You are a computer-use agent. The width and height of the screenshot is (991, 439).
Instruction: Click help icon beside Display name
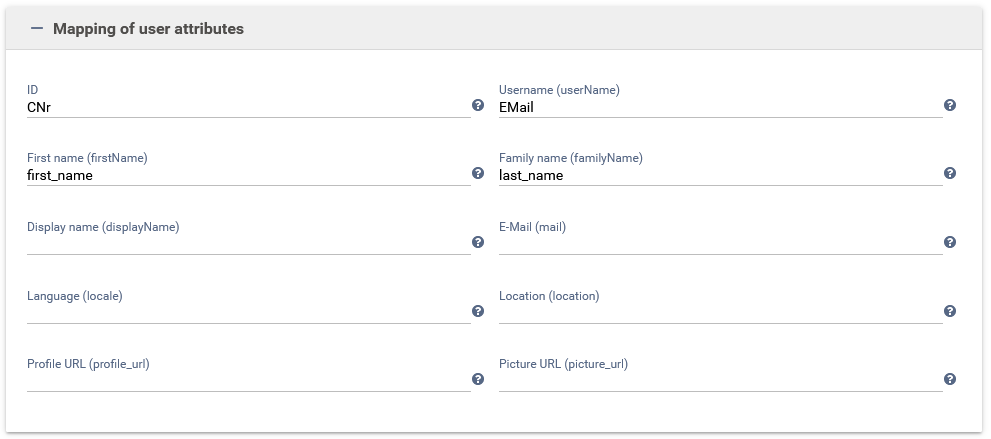click(x=478, y=242)
